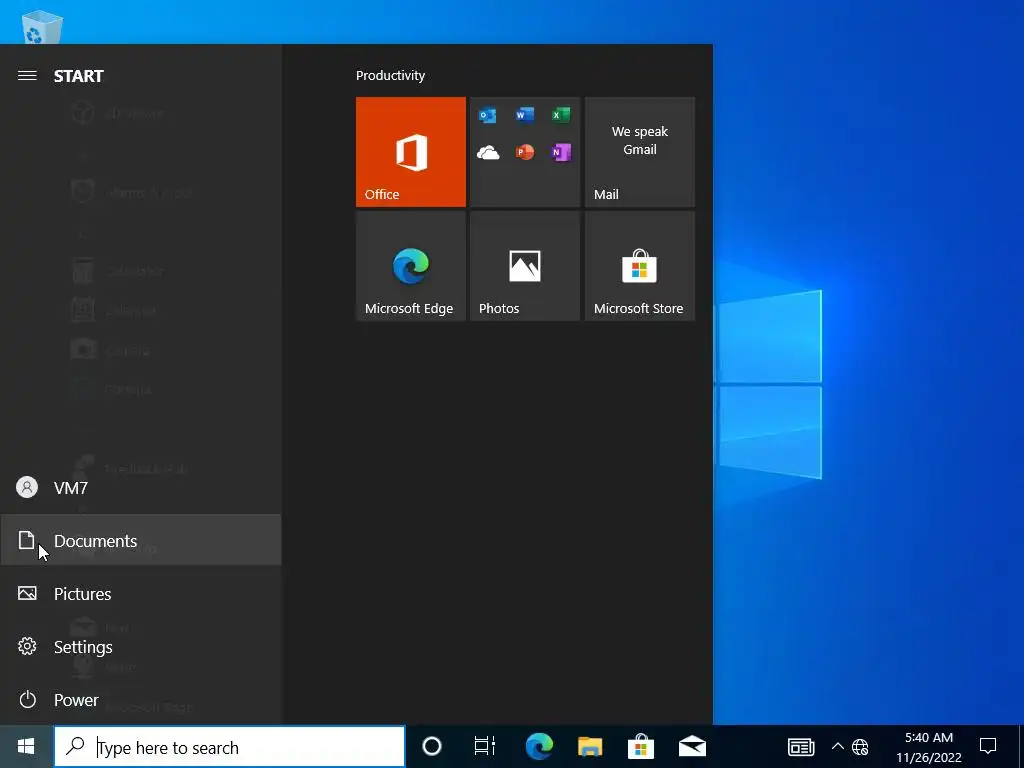
Task: Open File Explorer from the taskbar
Action: 590,746
